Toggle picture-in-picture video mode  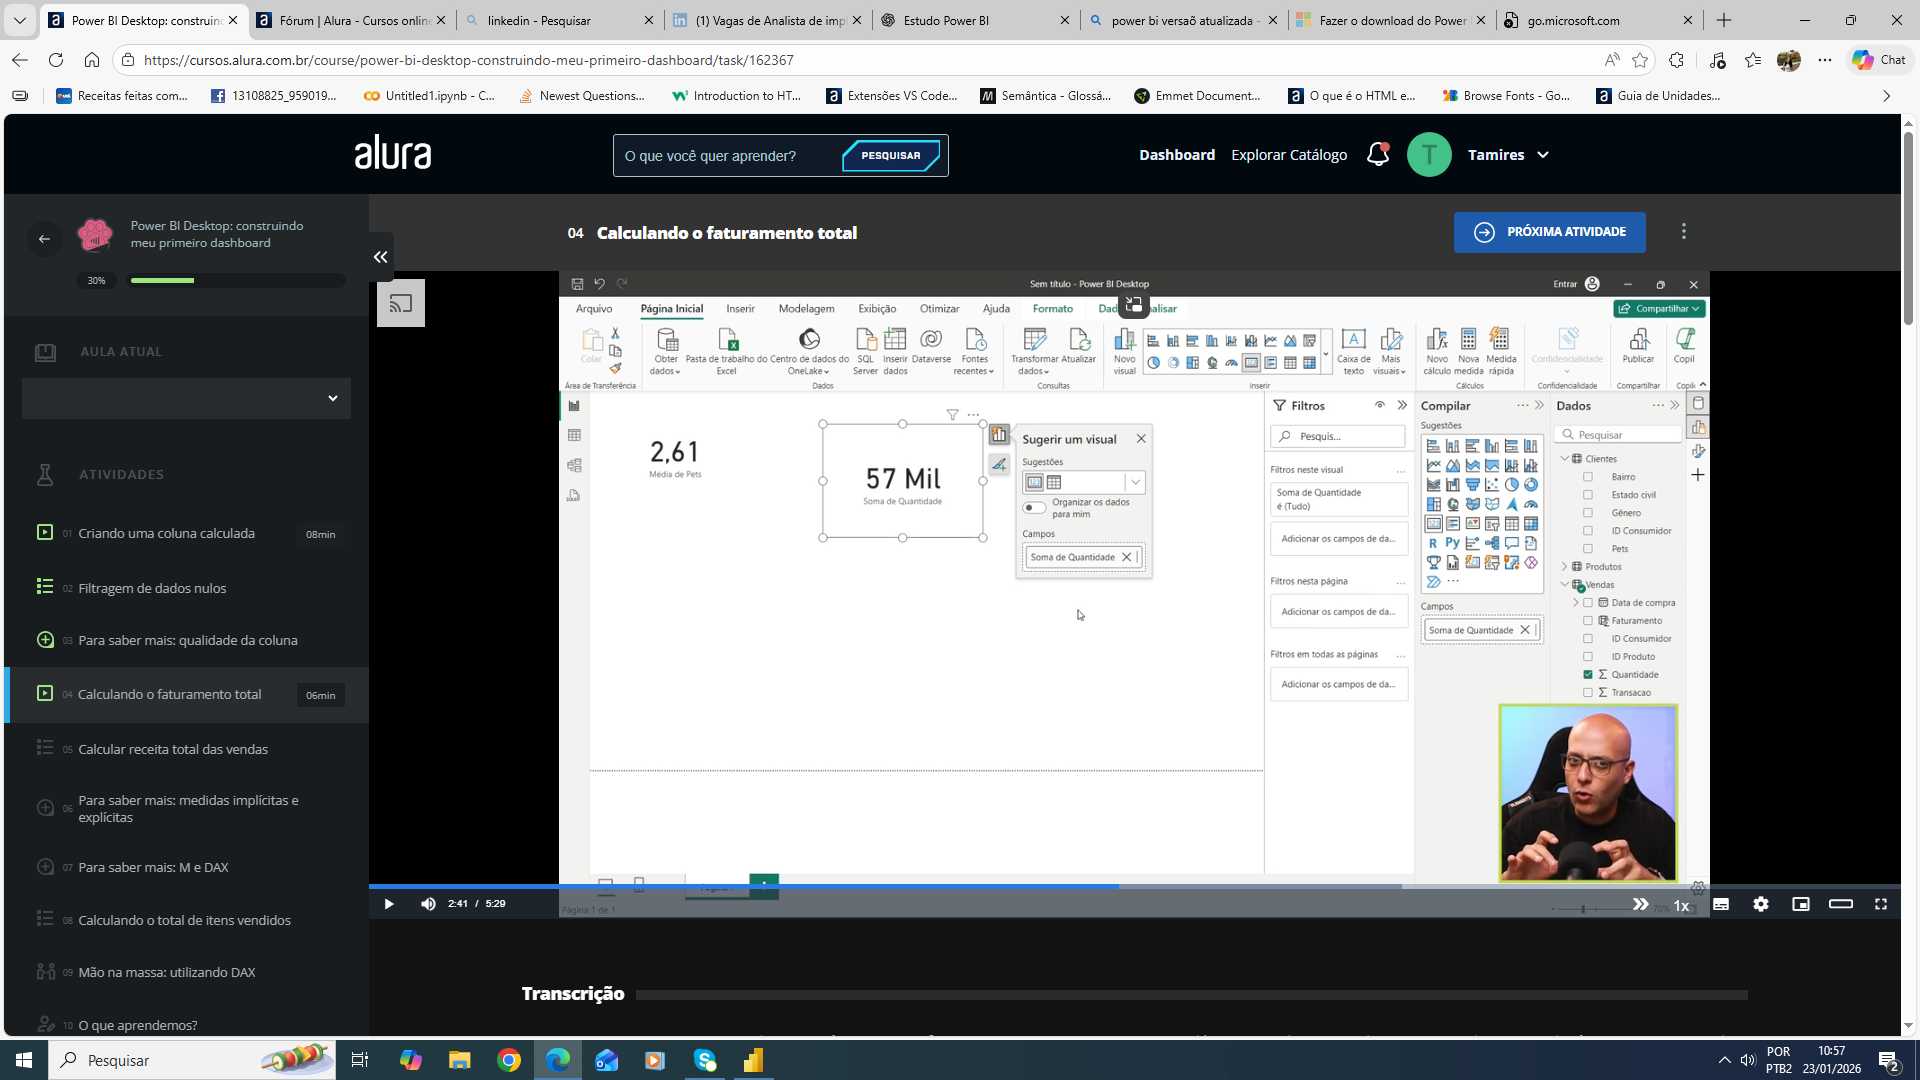point(1801,904)
